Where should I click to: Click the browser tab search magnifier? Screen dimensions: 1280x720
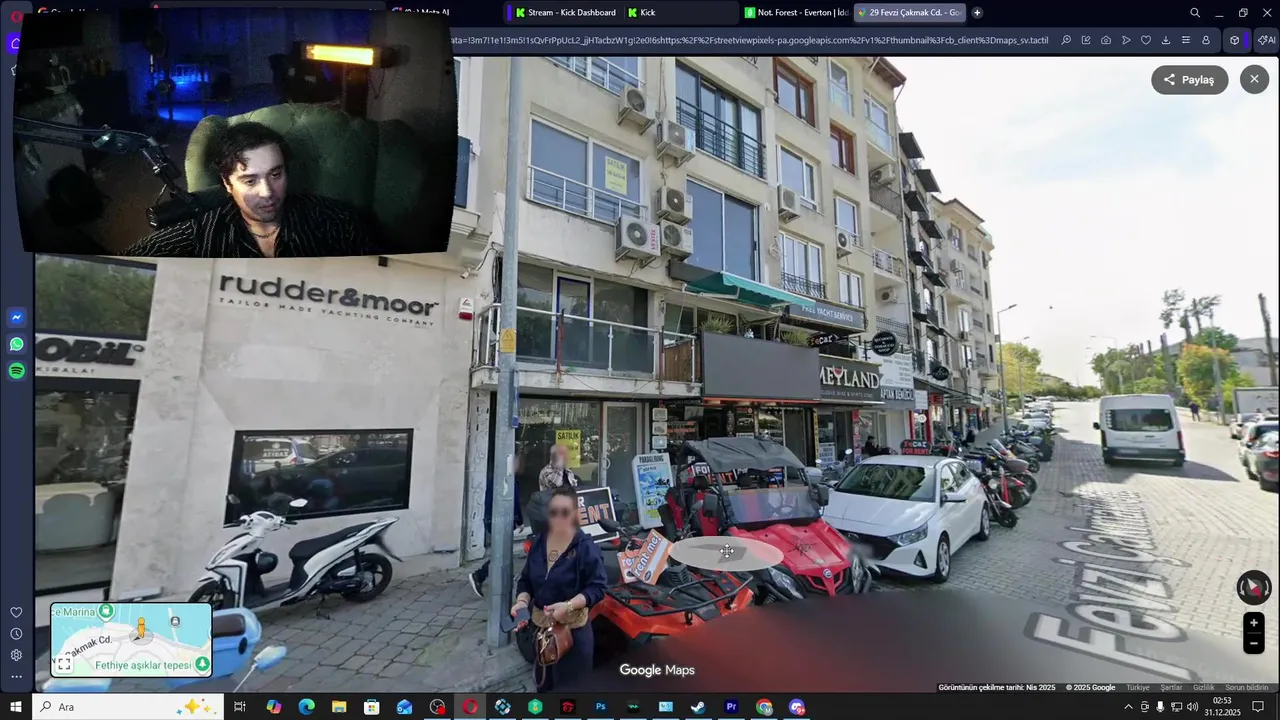click(1195, 13)
